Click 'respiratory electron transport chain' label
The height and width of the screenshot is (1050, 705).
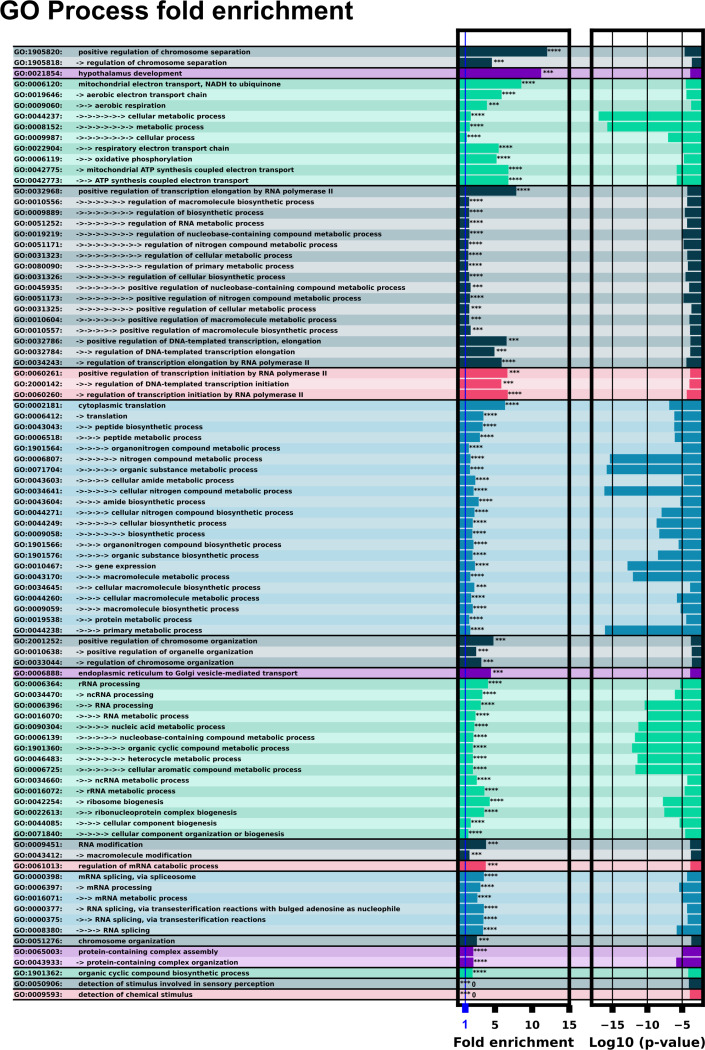161,148
